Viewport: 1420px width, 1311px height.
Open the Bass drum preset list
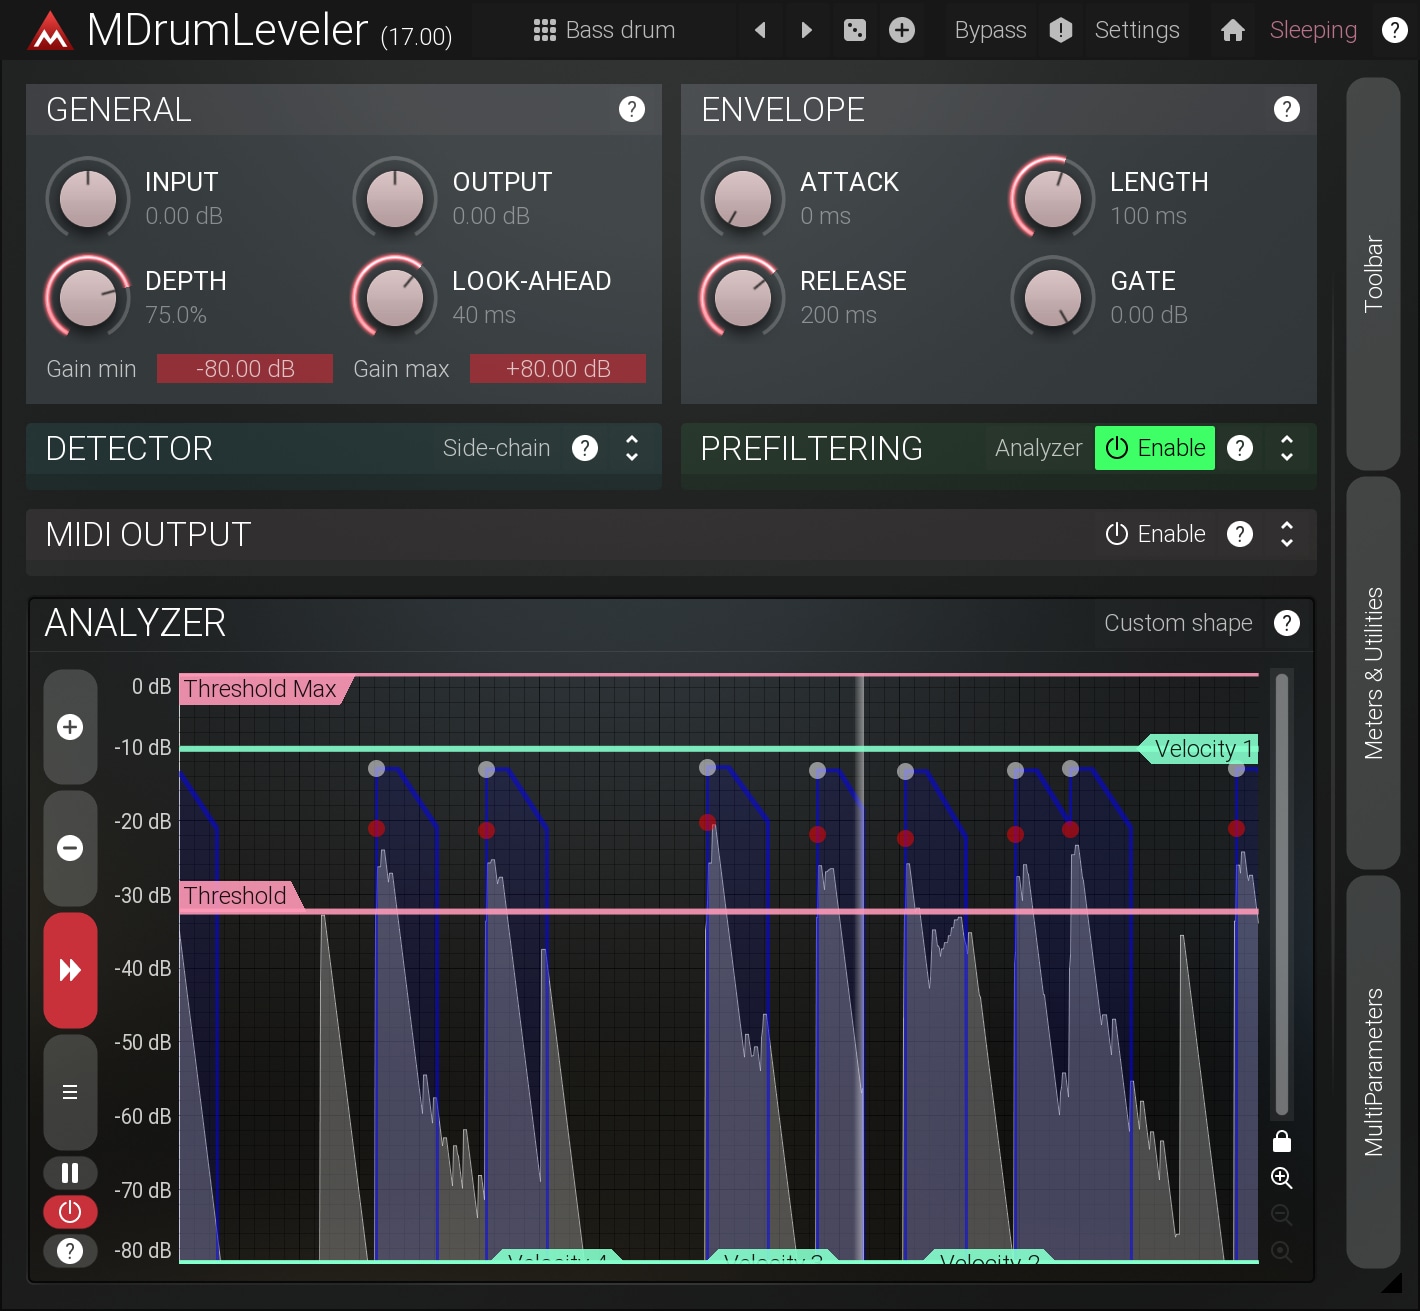tap(604, 30)
